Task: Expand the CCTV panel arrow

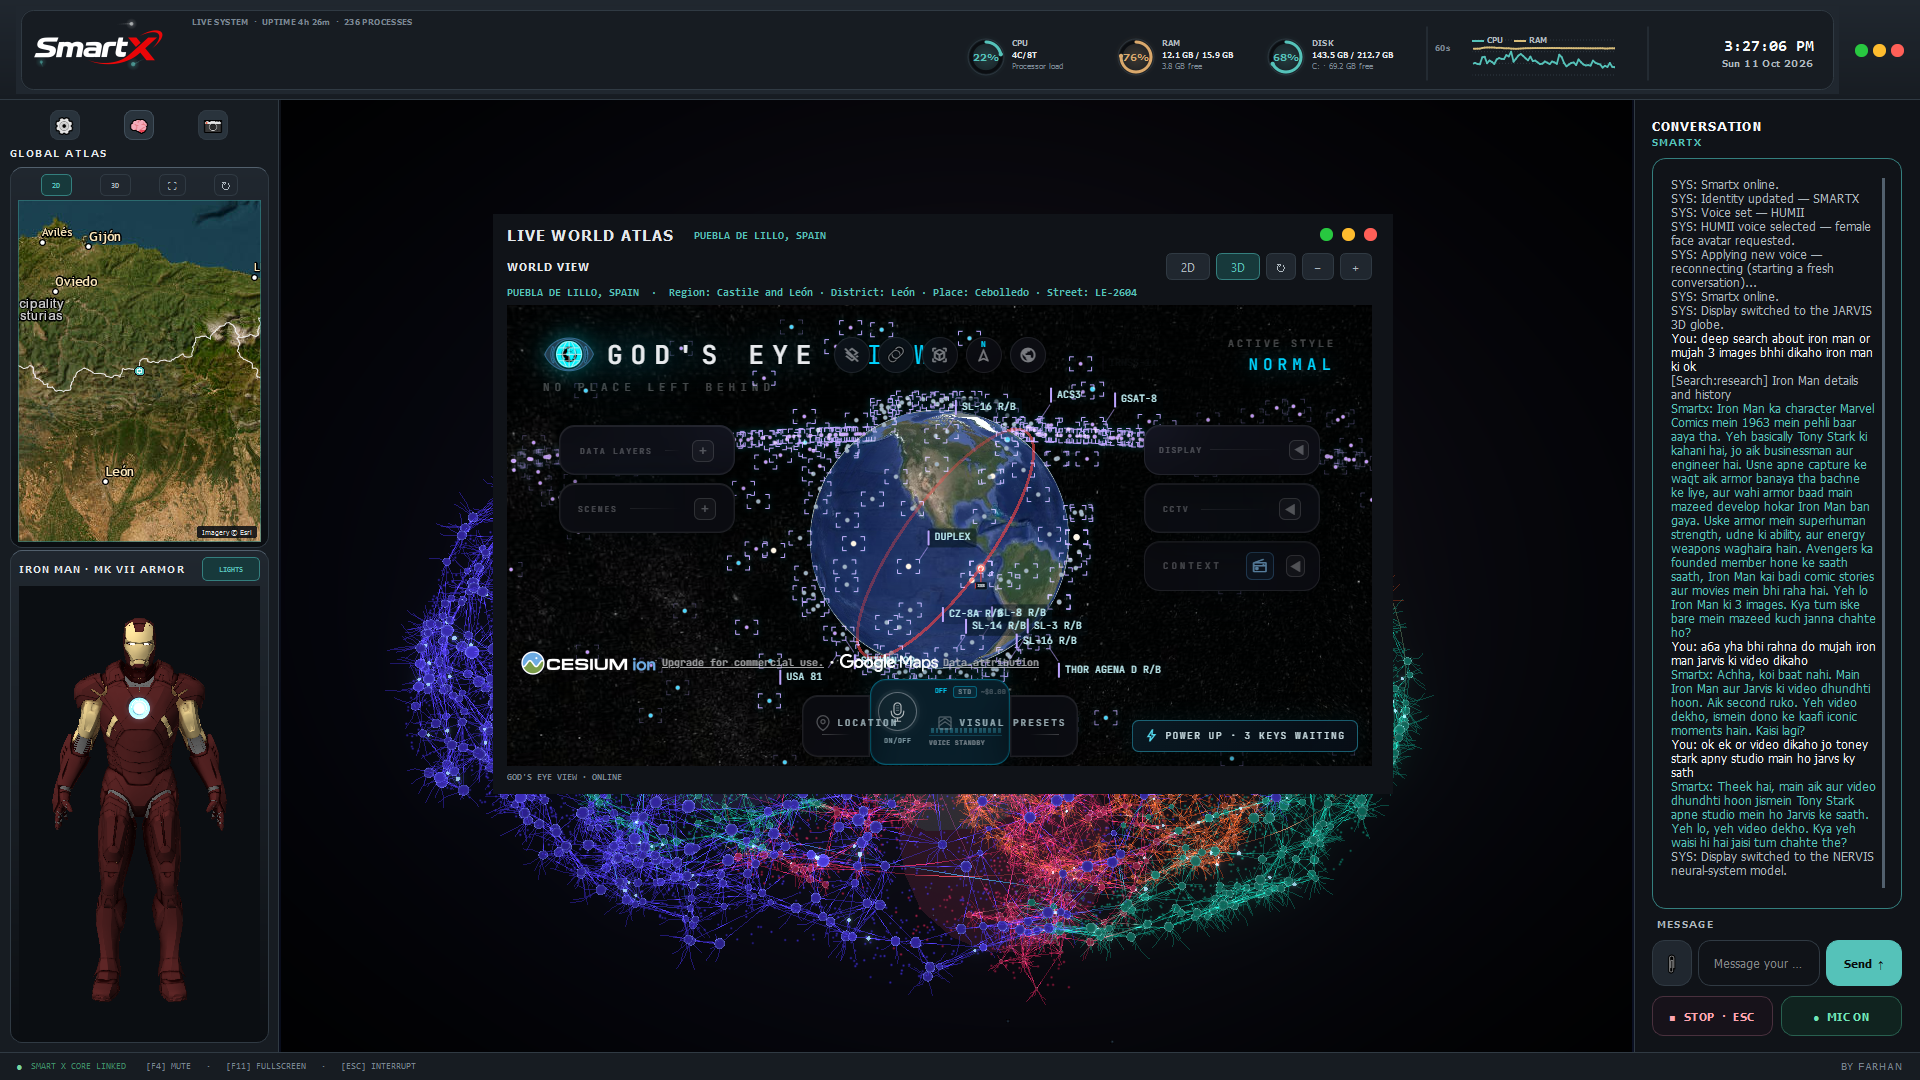Action: click(1290, 509)
